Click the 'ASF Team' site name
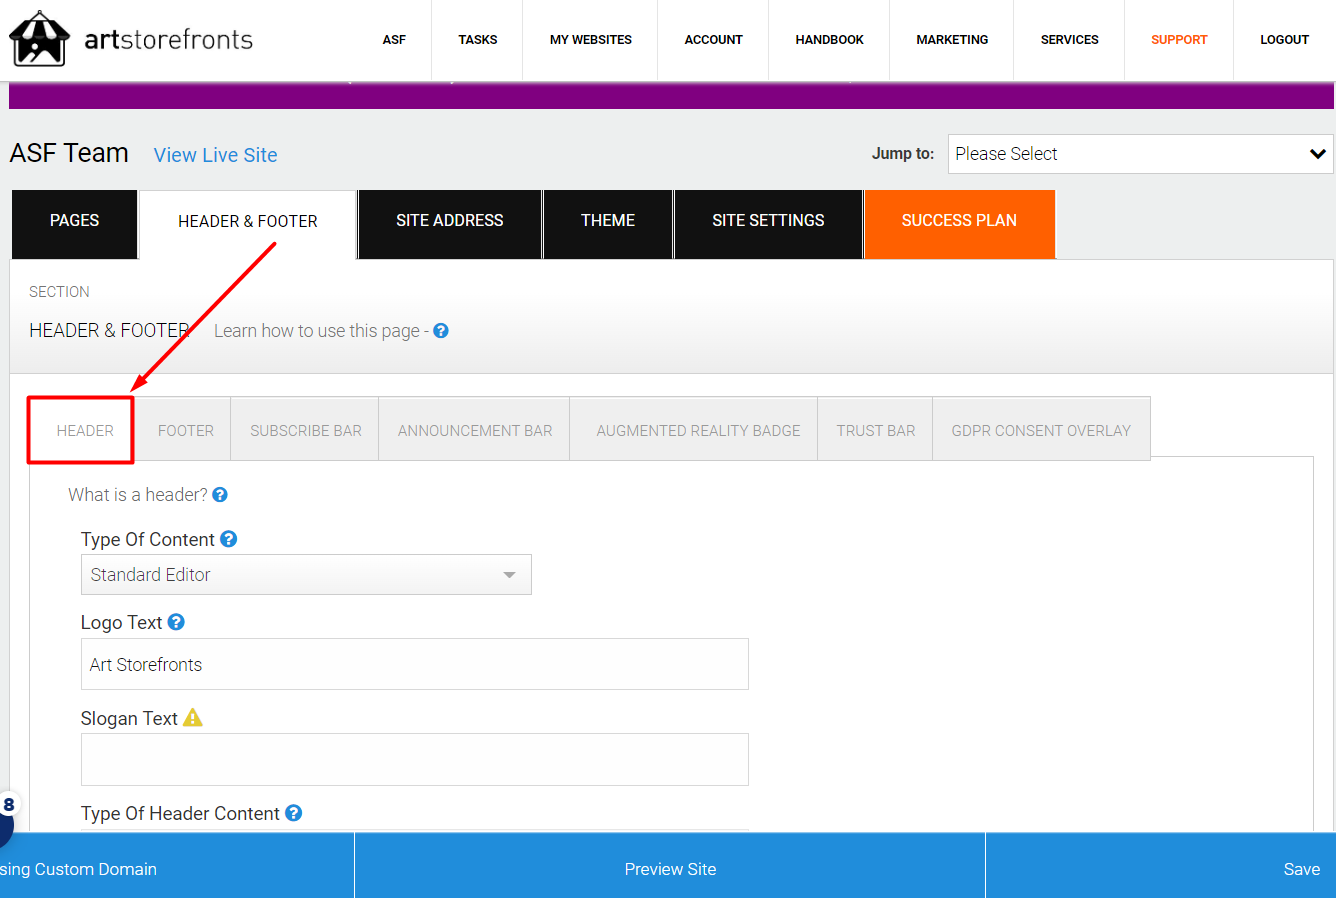This screenshot has height=898, width=1336. (69, 153)
